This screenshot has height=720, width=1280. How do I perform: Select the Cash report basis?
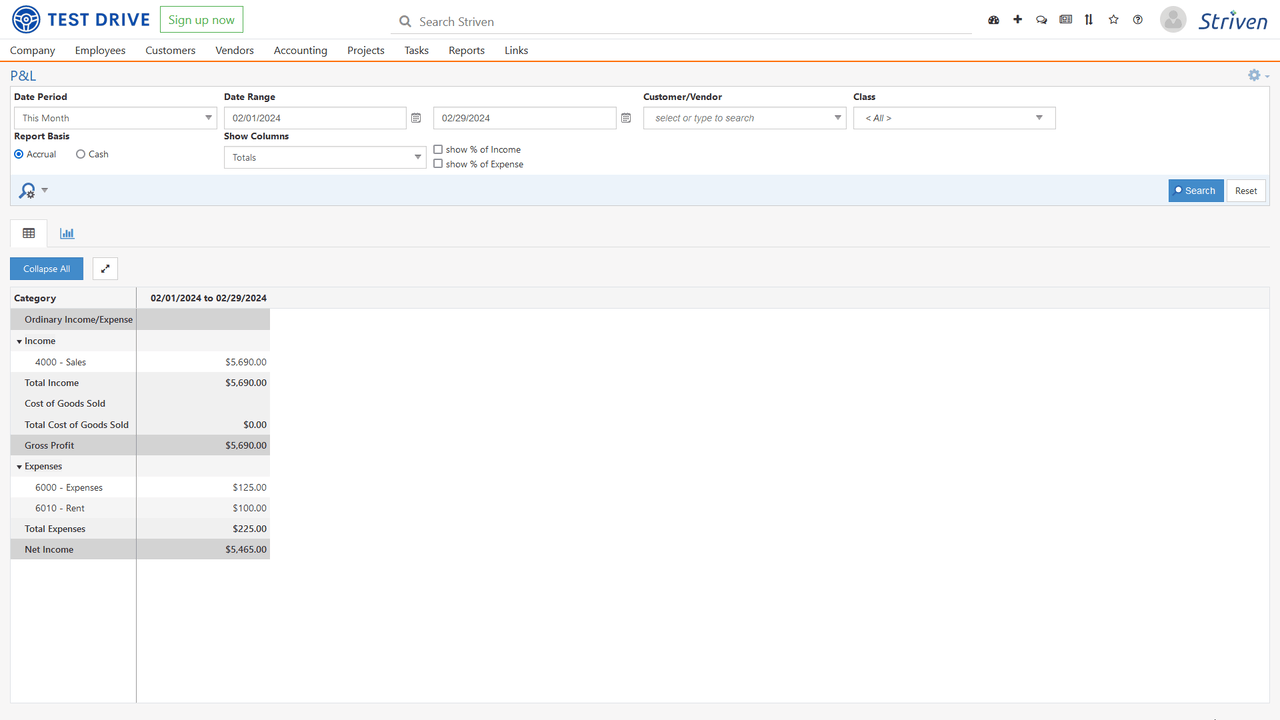coord(81,154)
